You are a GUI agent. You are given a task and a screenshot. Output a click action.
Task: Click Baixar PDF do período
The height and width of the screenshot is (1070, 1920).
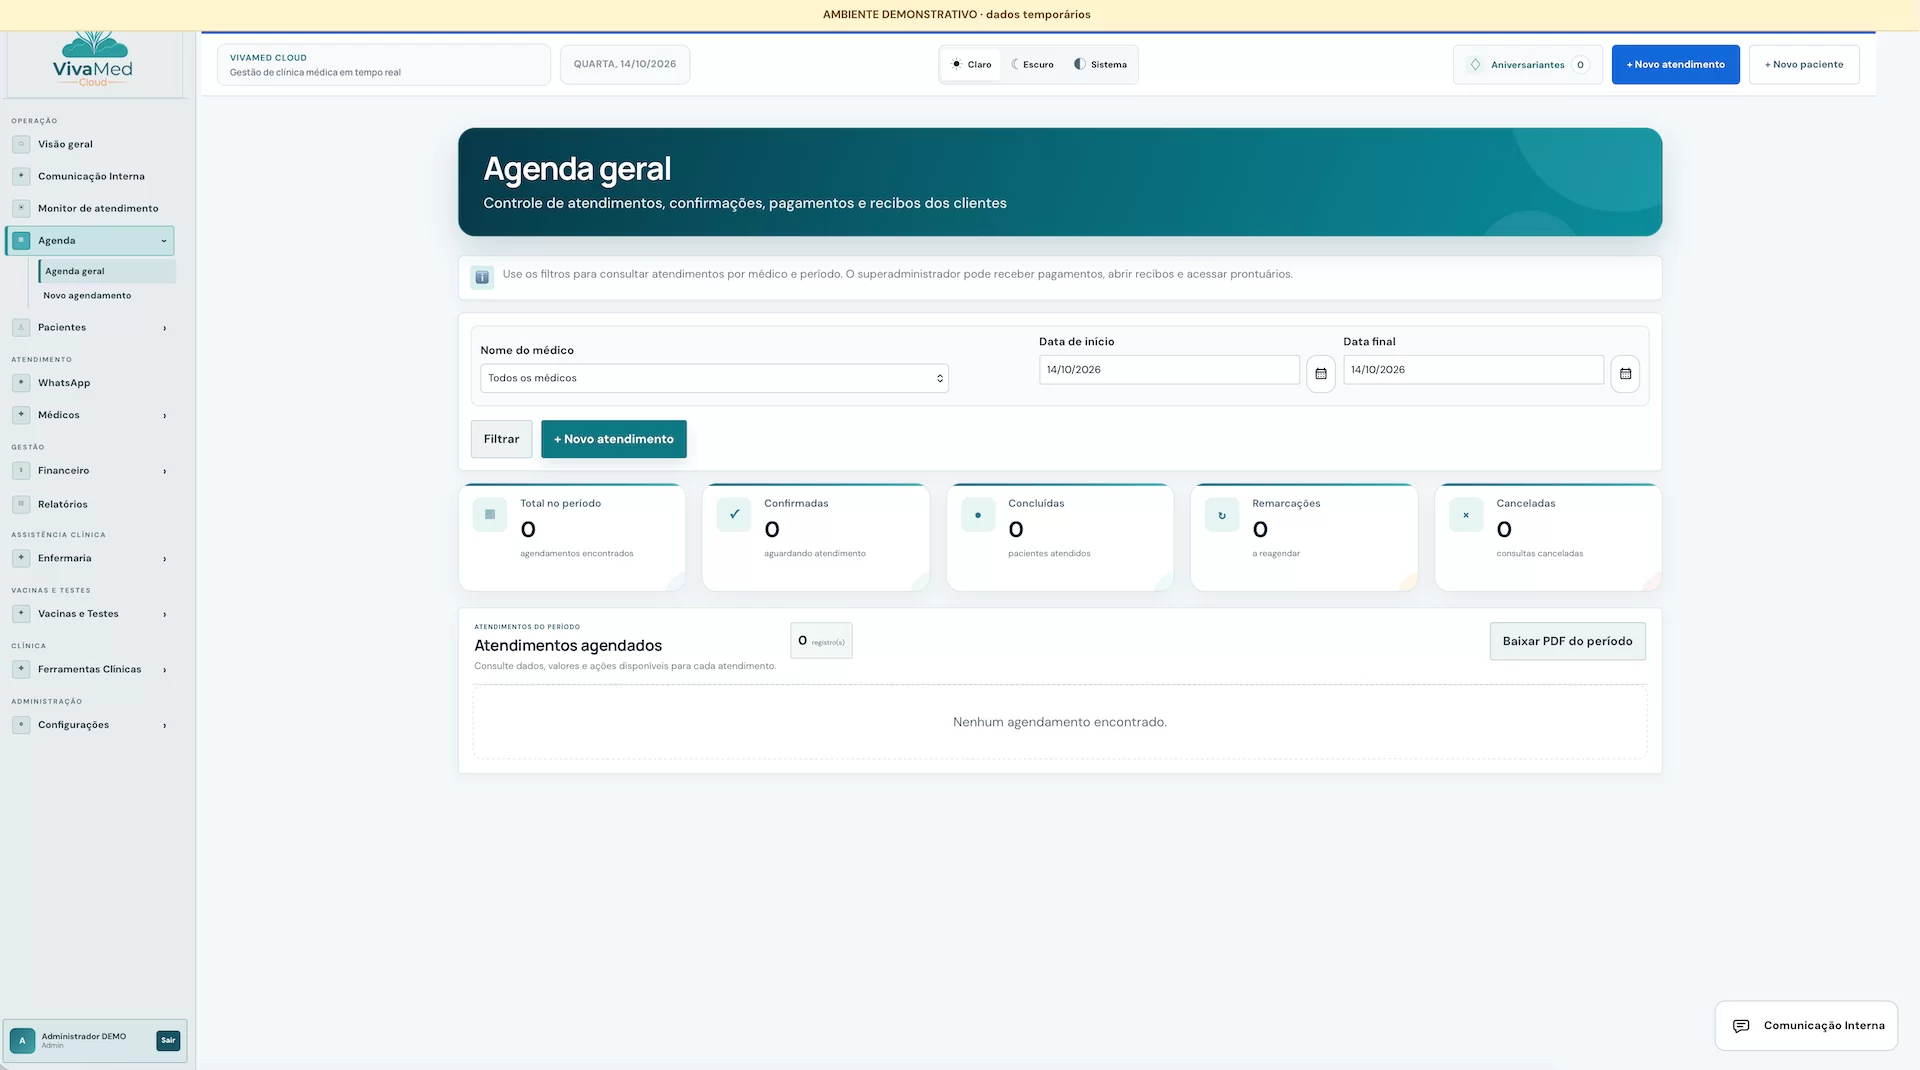[1567, 642]
